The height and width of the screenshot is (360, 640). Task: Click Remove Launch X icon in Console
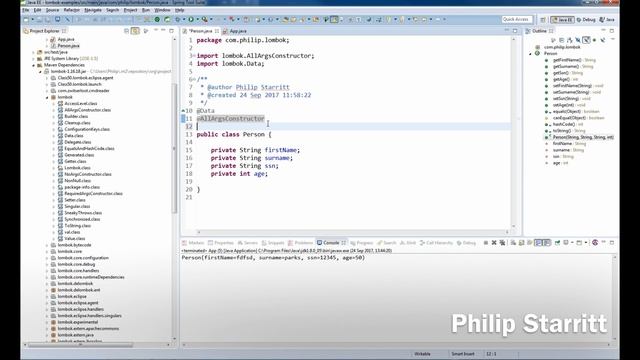click(494, 243)
